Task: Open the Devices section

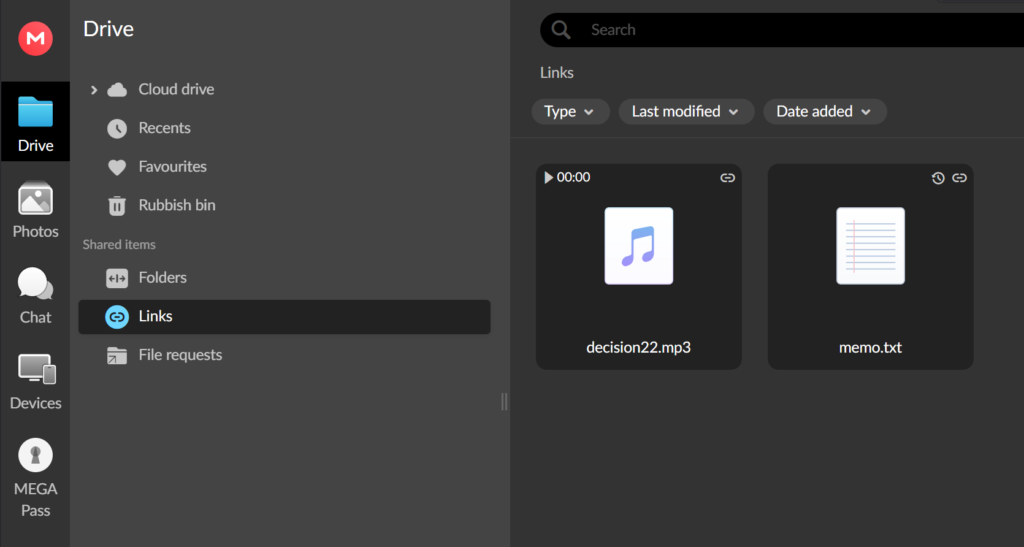Action: tap(35, 383)
